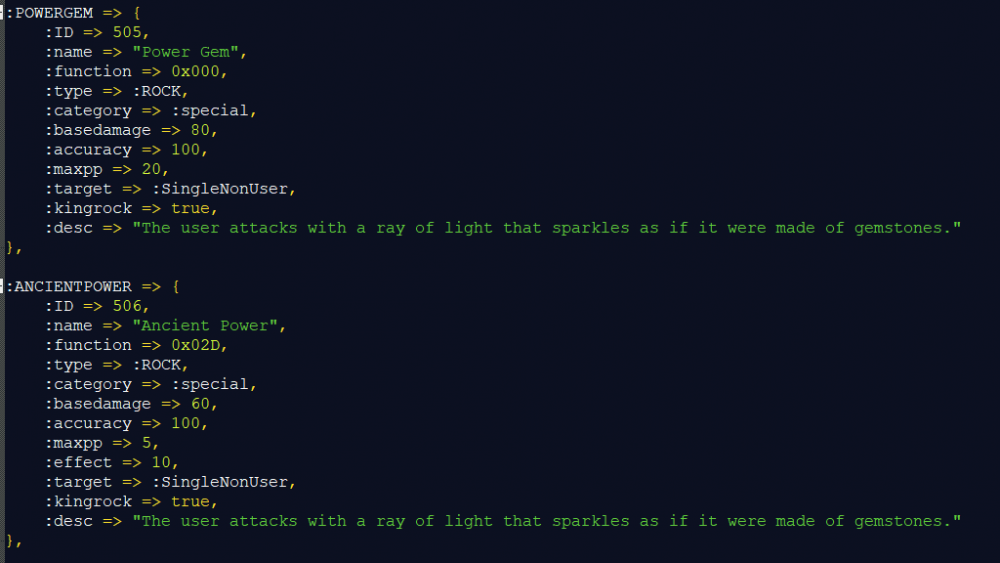Click the ID value 506
The height and width of the screenshot is (563, 1000).
point(127,306)
